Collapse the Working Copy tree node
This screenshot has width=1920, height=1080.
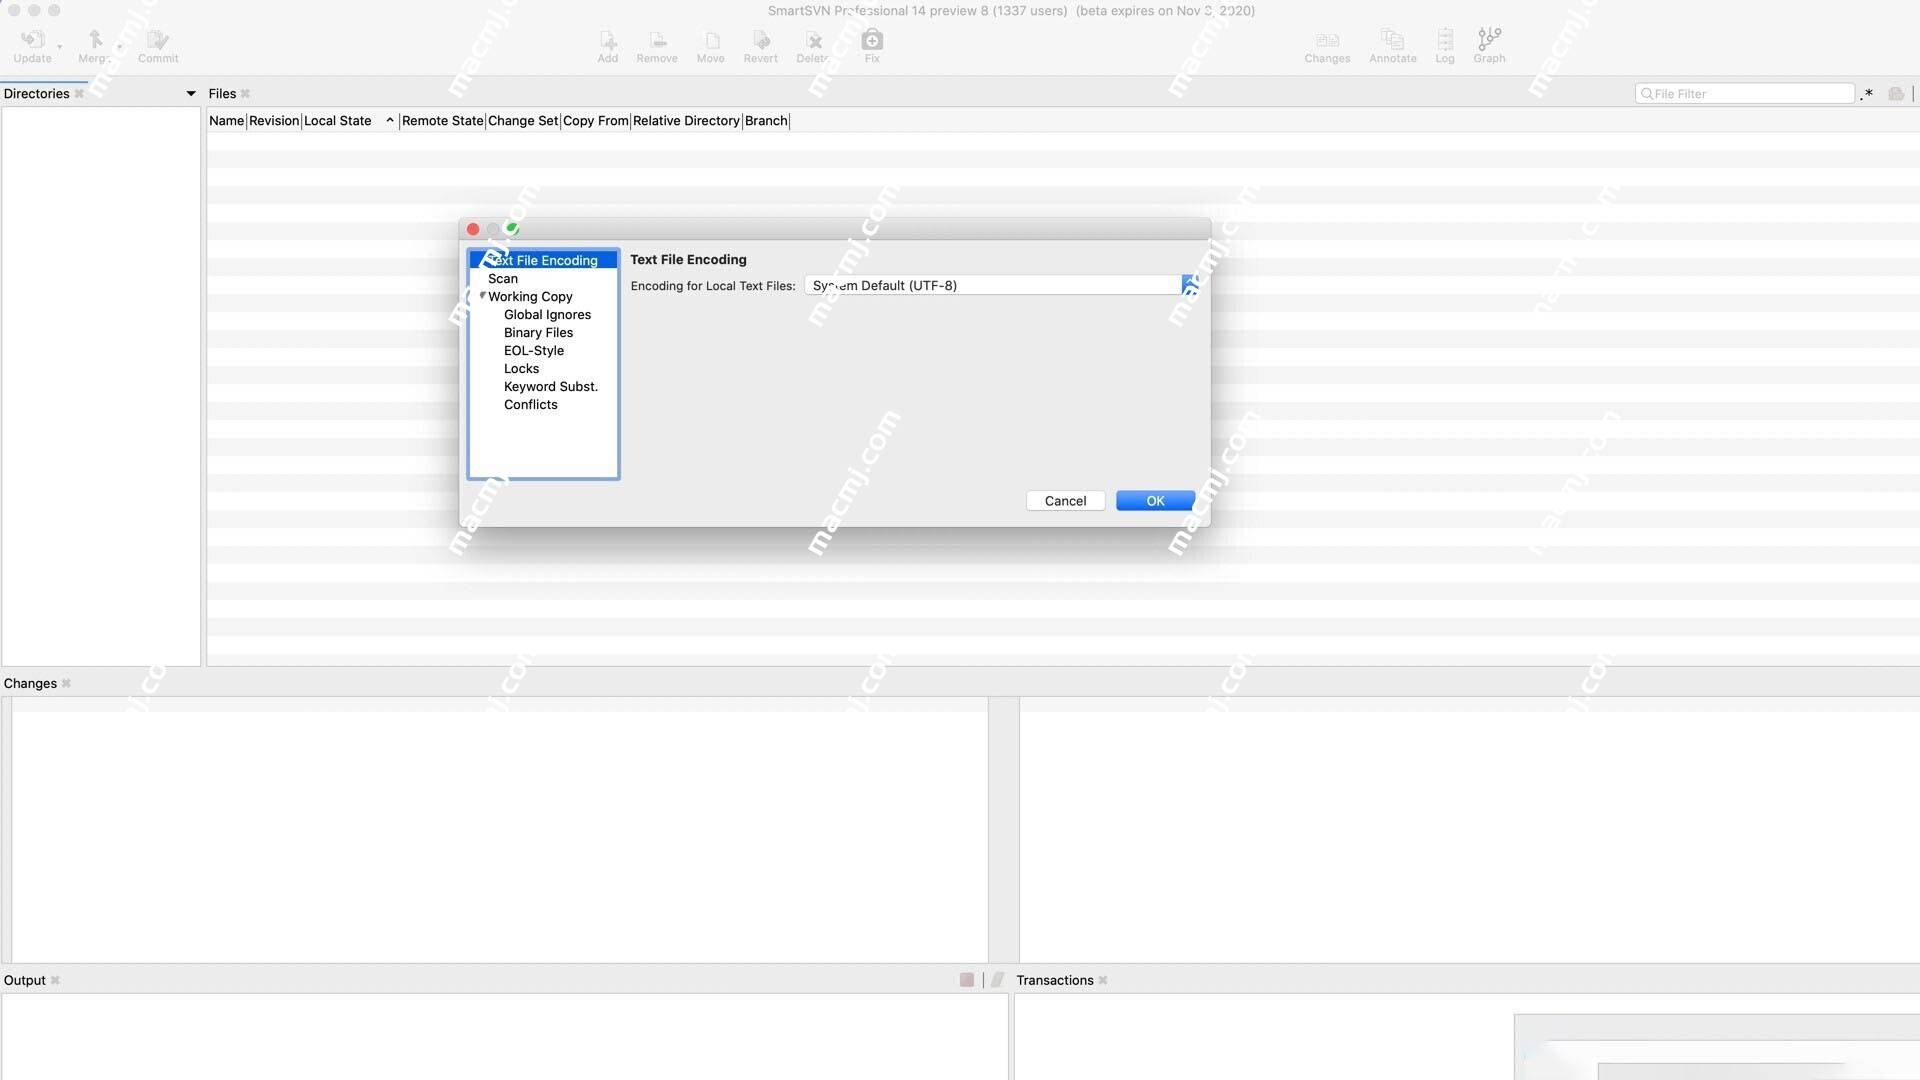coord(482,296)
